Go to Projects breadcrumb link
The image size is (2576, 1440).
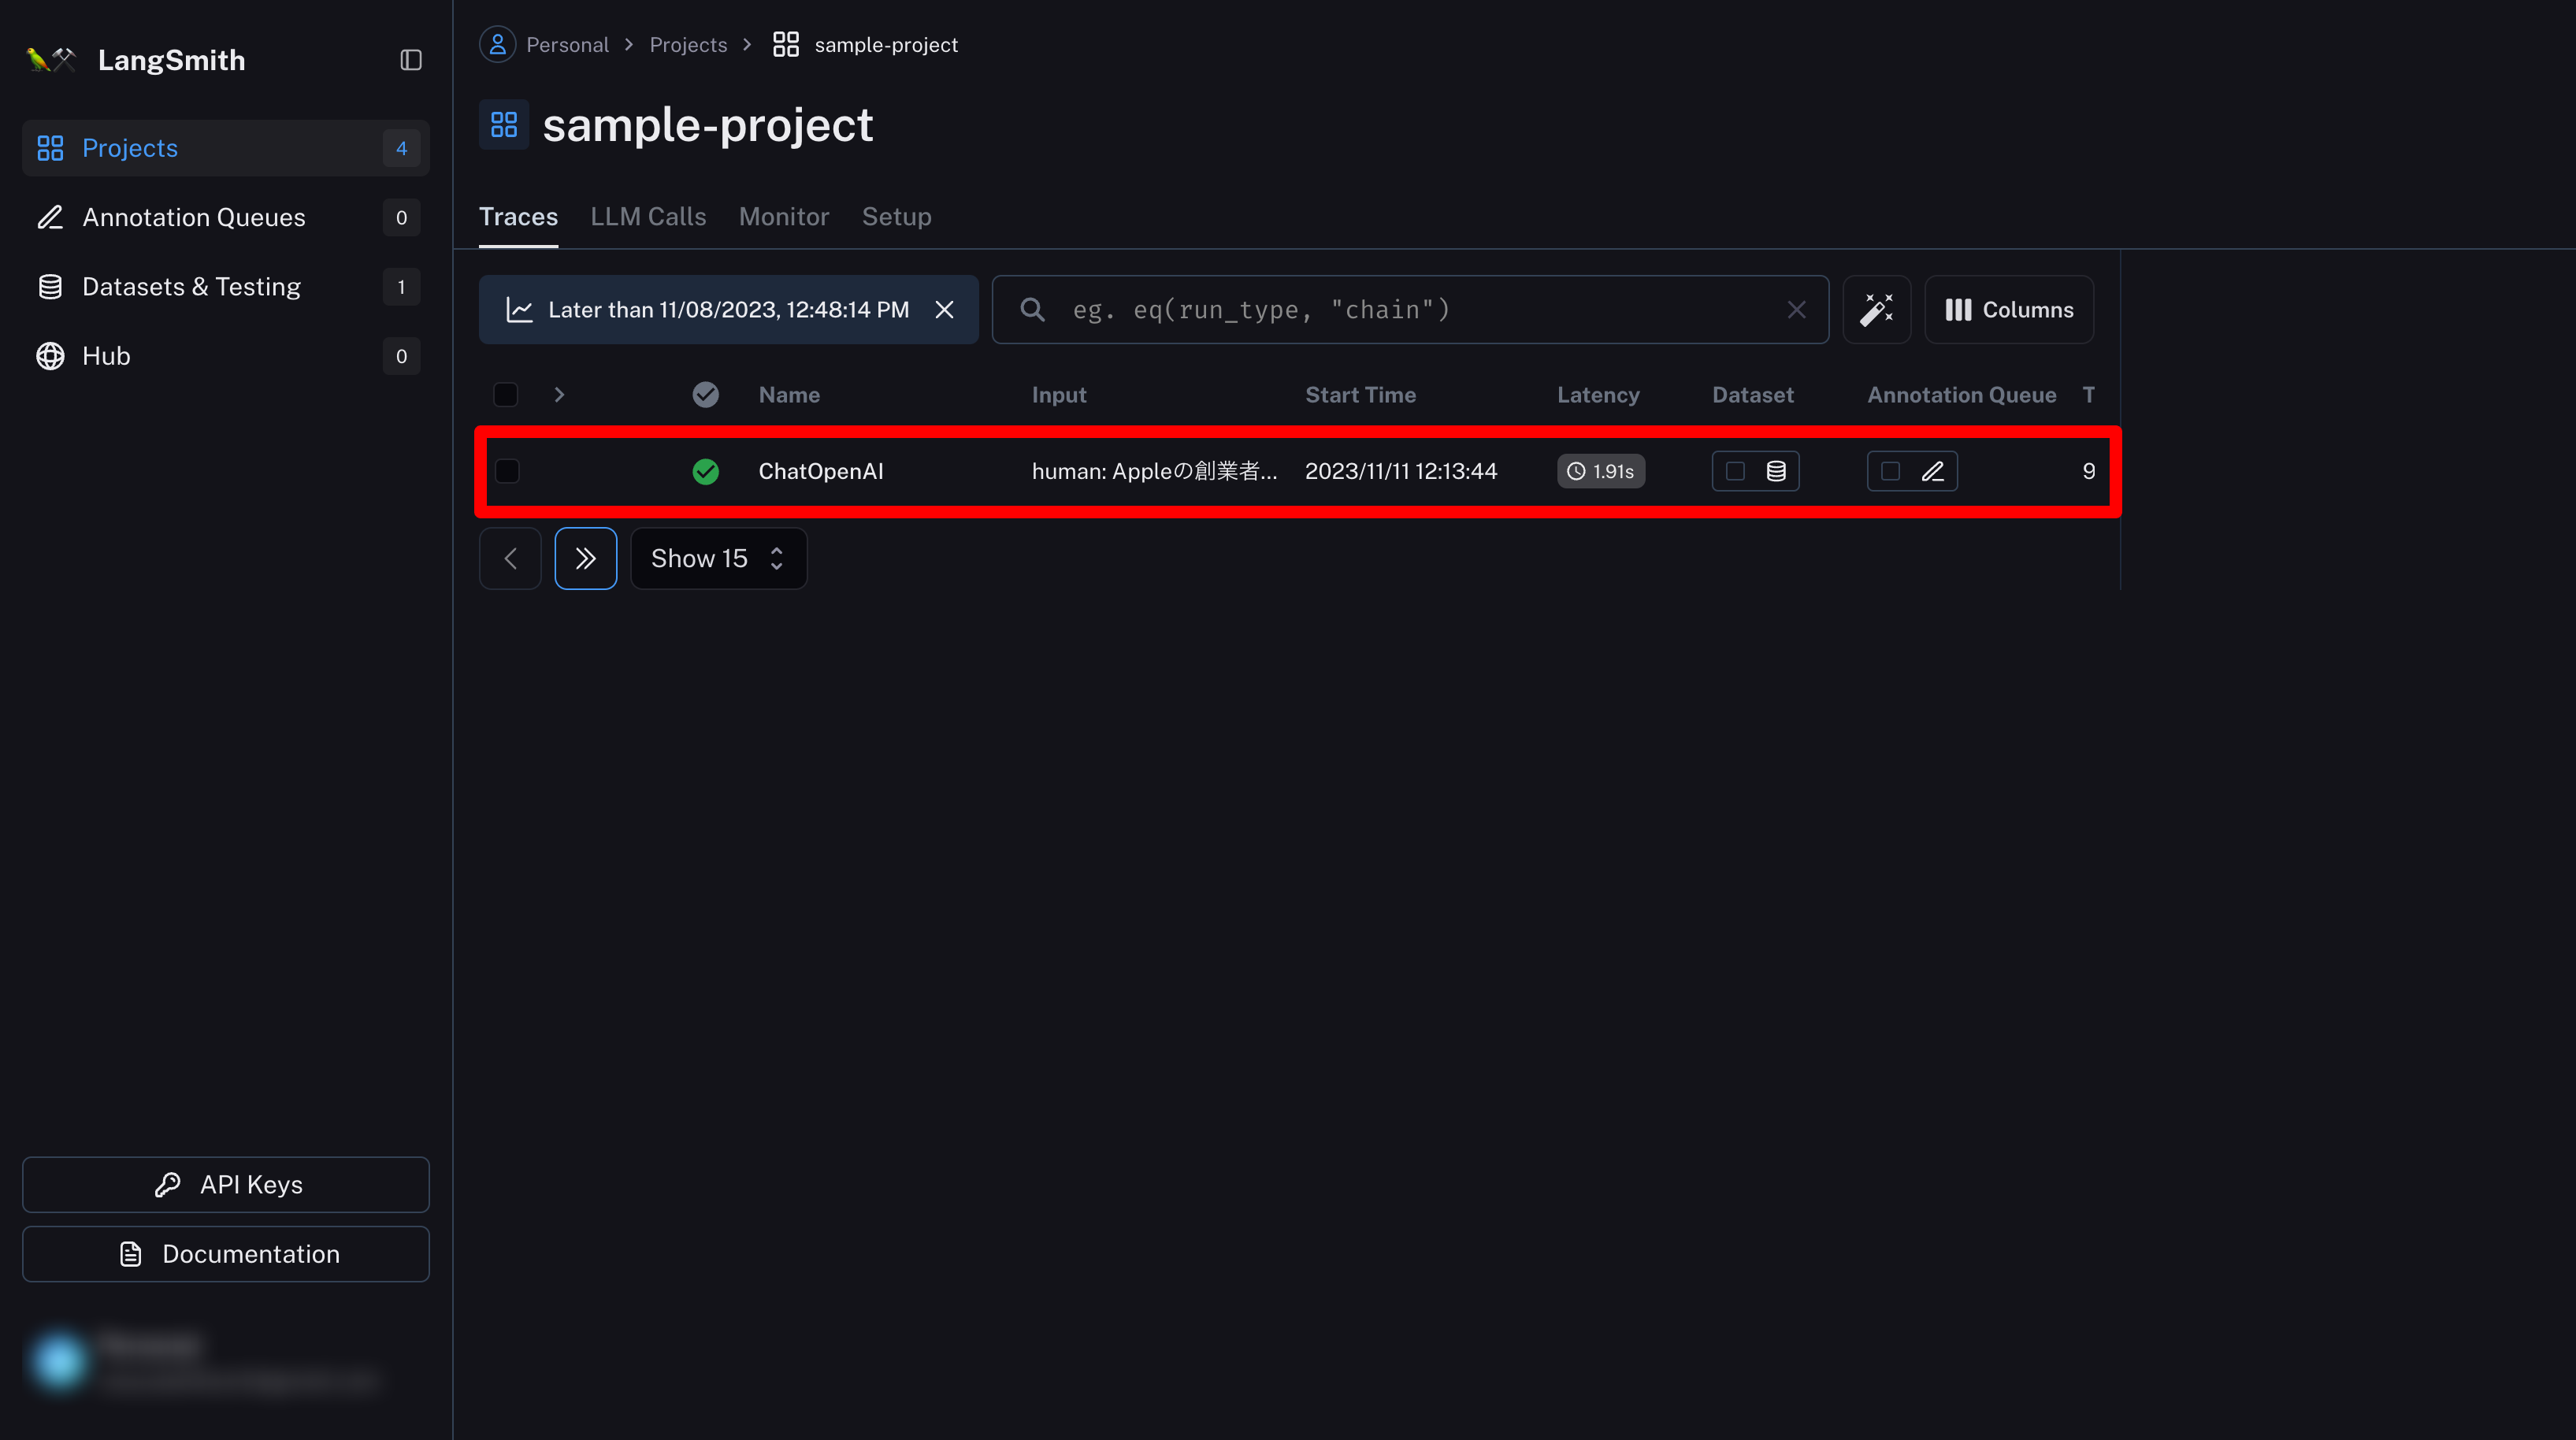(688, 45)
